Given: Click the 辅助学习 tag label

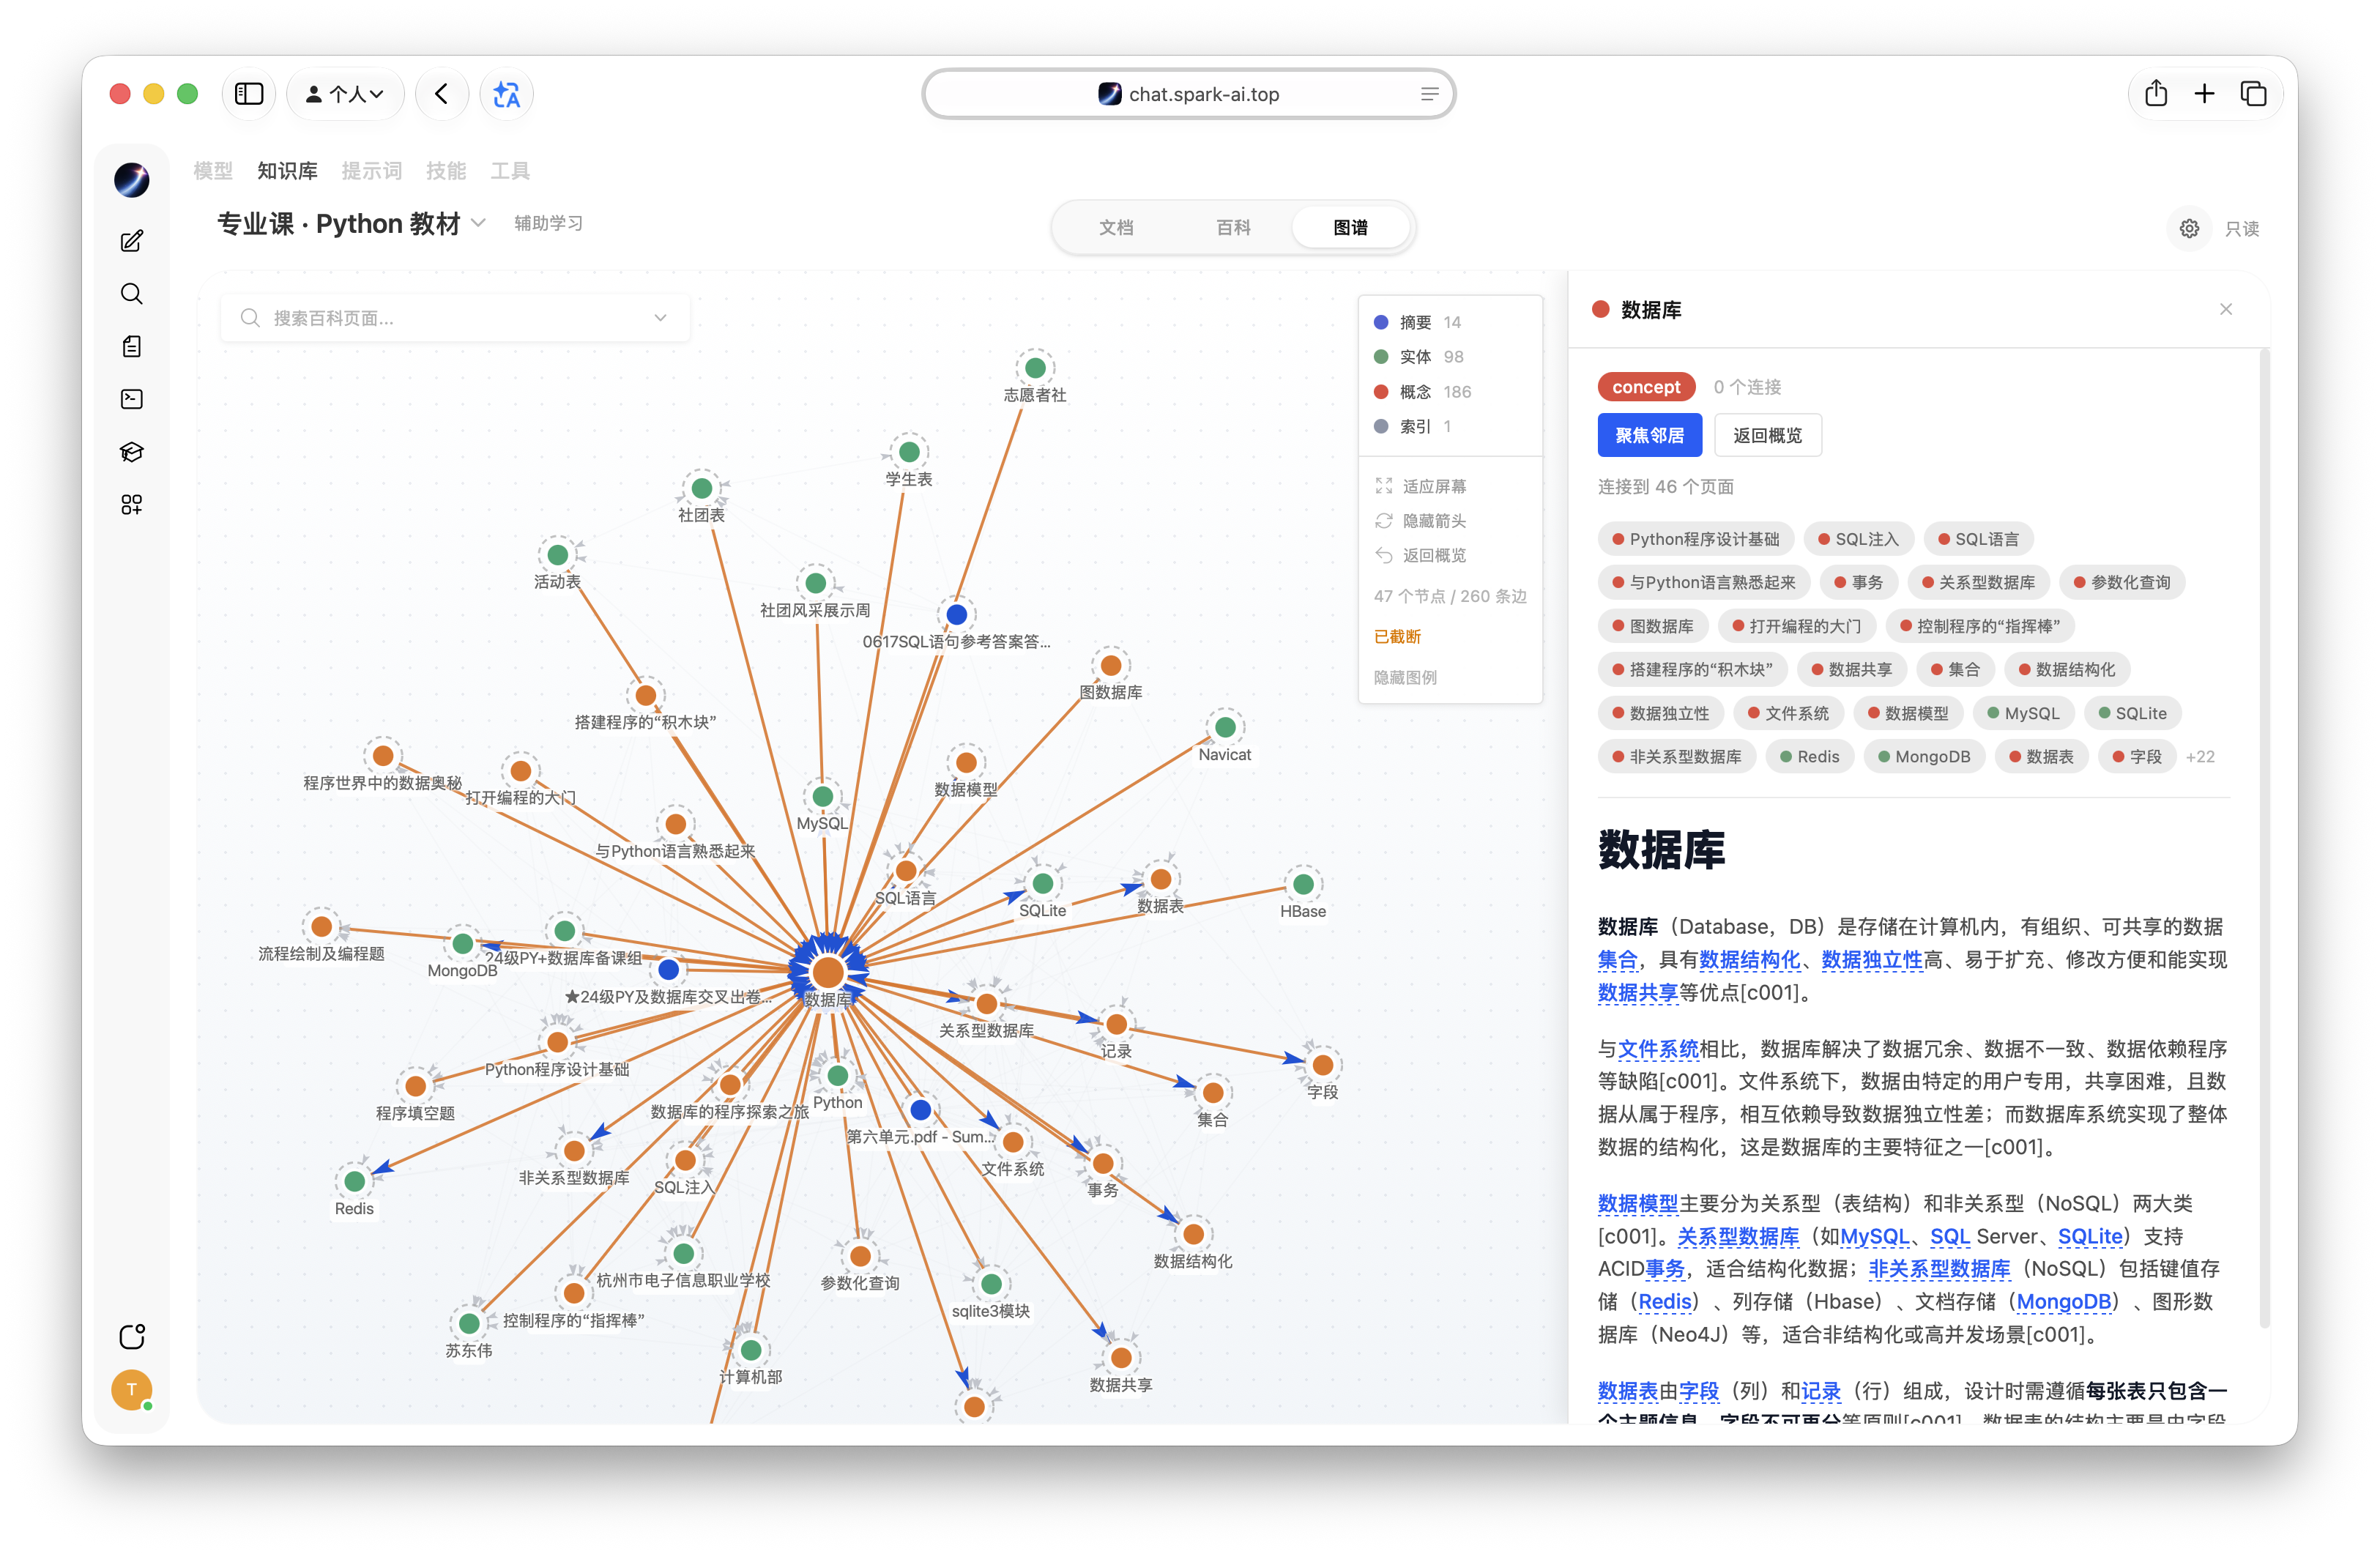Looking at the screenshot, I should [548, 223].
